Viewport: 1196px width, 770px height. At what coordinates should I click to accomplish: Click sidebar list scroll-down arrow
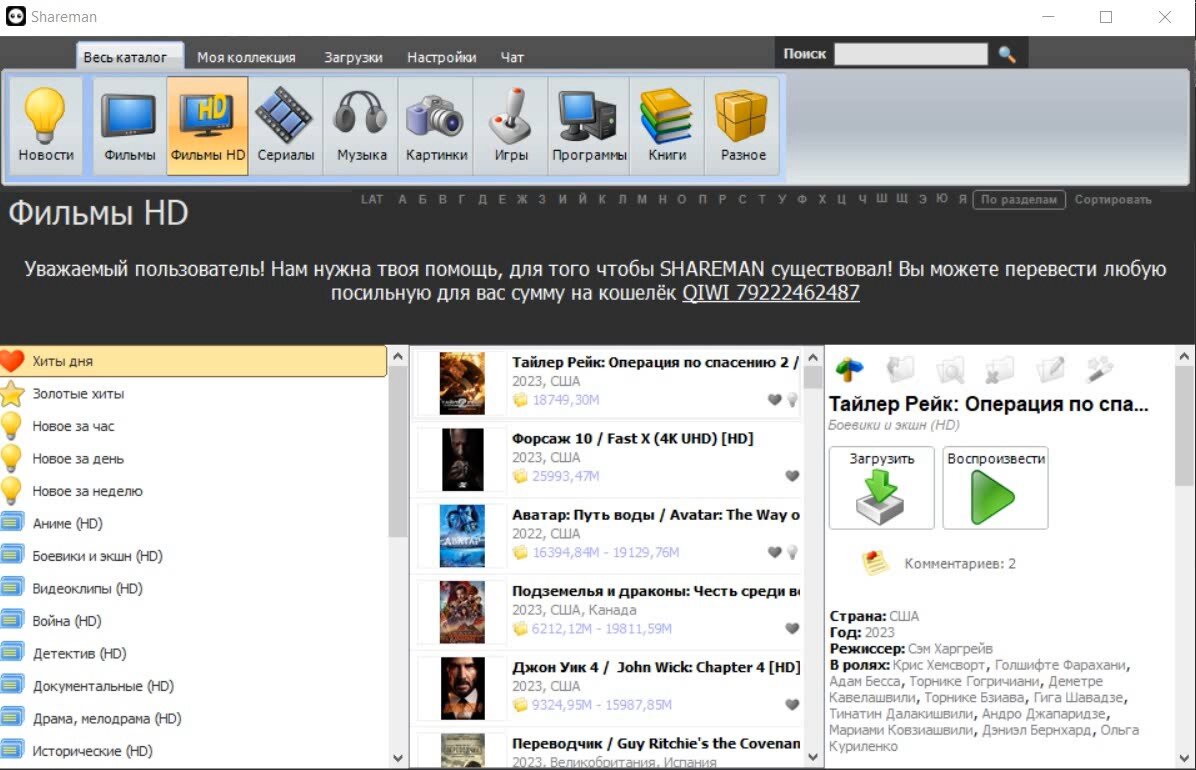(x=397, y=759)
